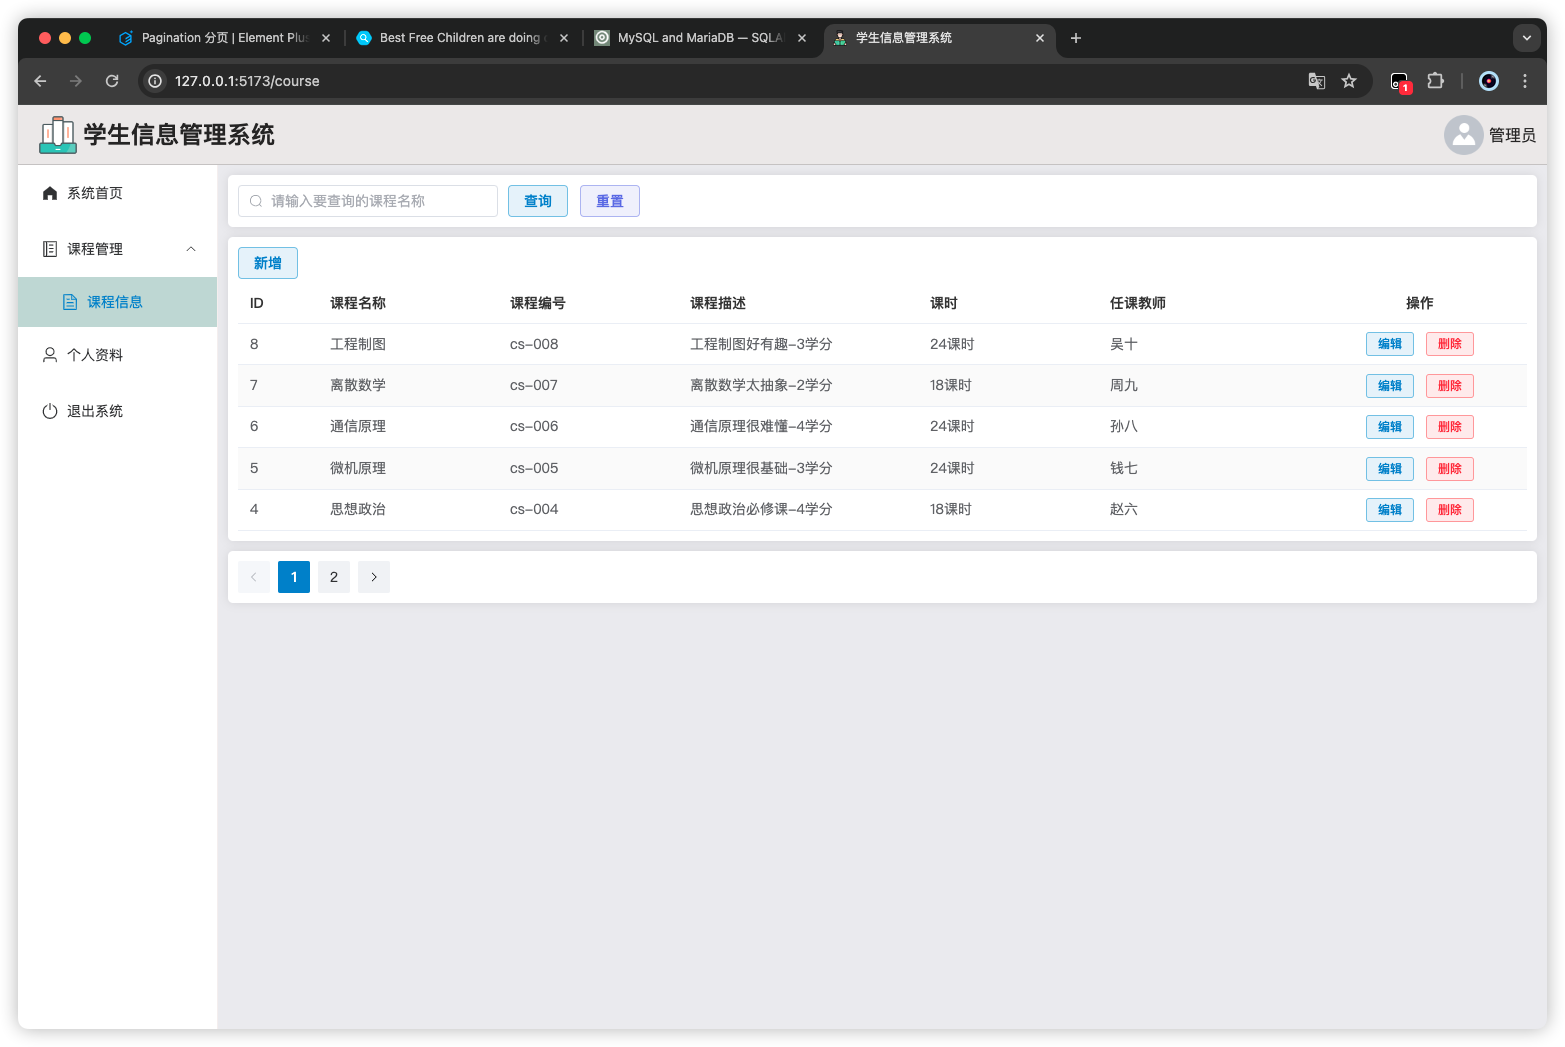The image size is (1565, 1047).
Task: Edit the 微机原理 course row
Action: (x=1390, y=469)
